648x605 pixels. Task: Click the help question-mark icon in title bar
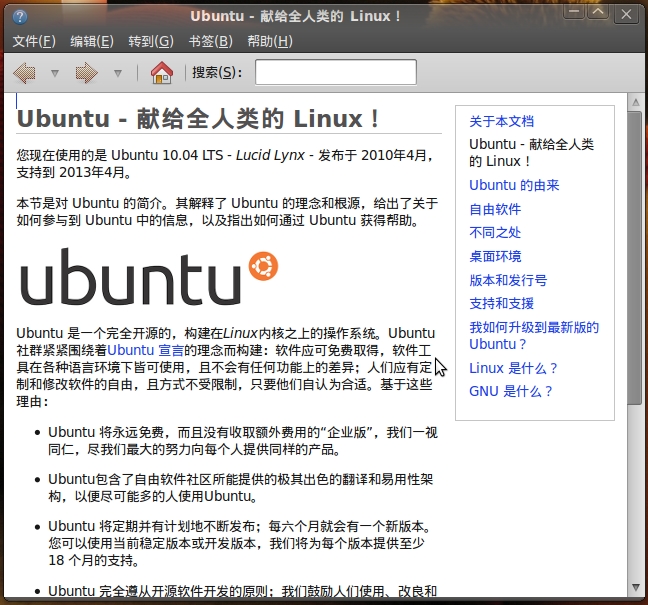tap(19, 17)
